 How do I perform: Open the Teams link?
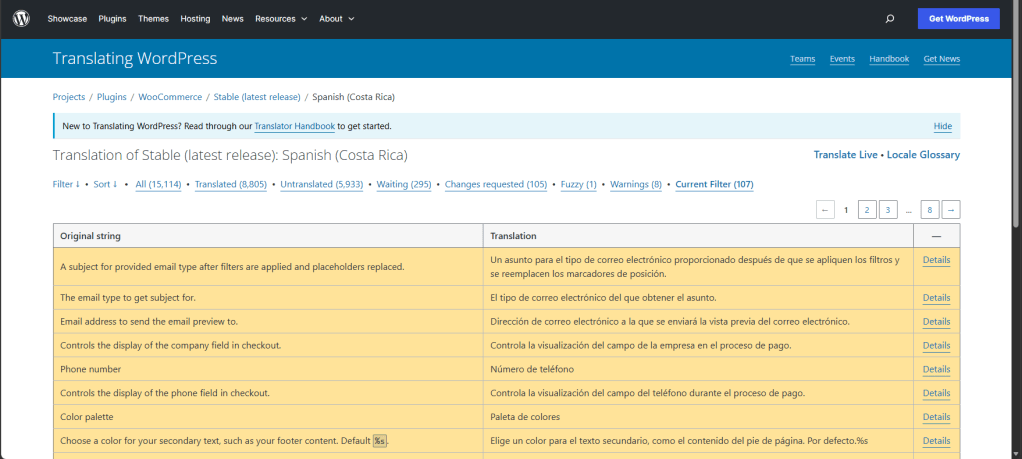click(802, 59)
